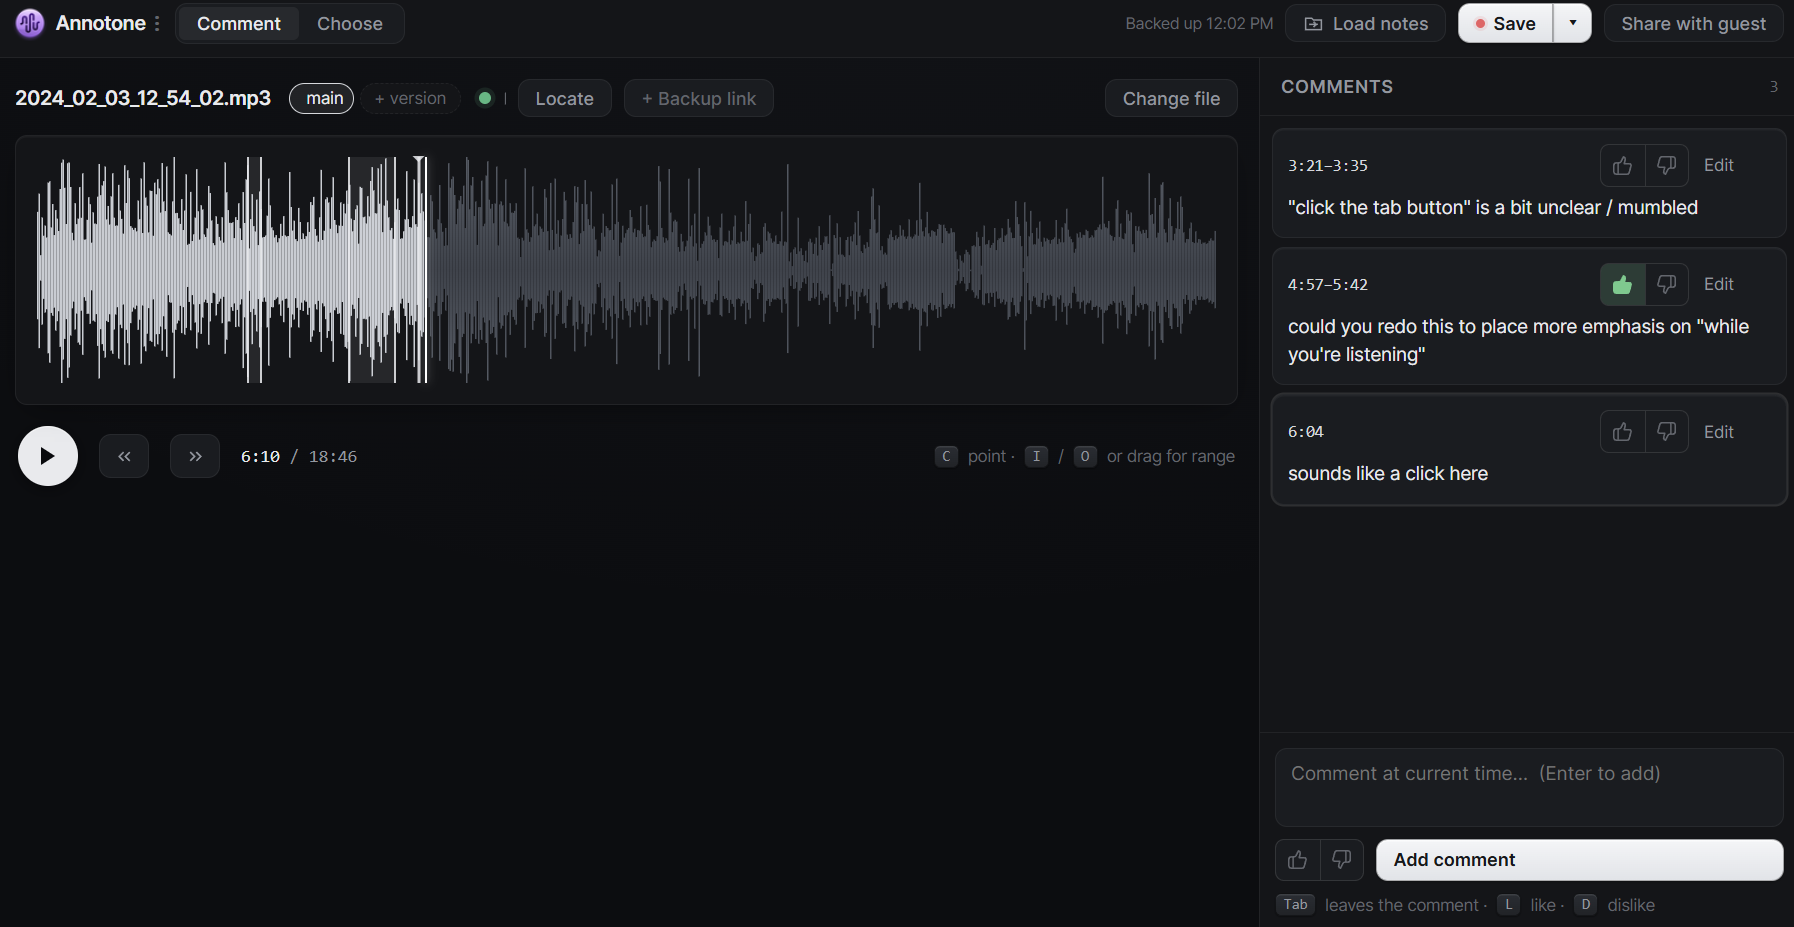Skip forward with the fast-forward button
Image resolution: width=1794 pixels, height=927 pixels.
[195, 456]
